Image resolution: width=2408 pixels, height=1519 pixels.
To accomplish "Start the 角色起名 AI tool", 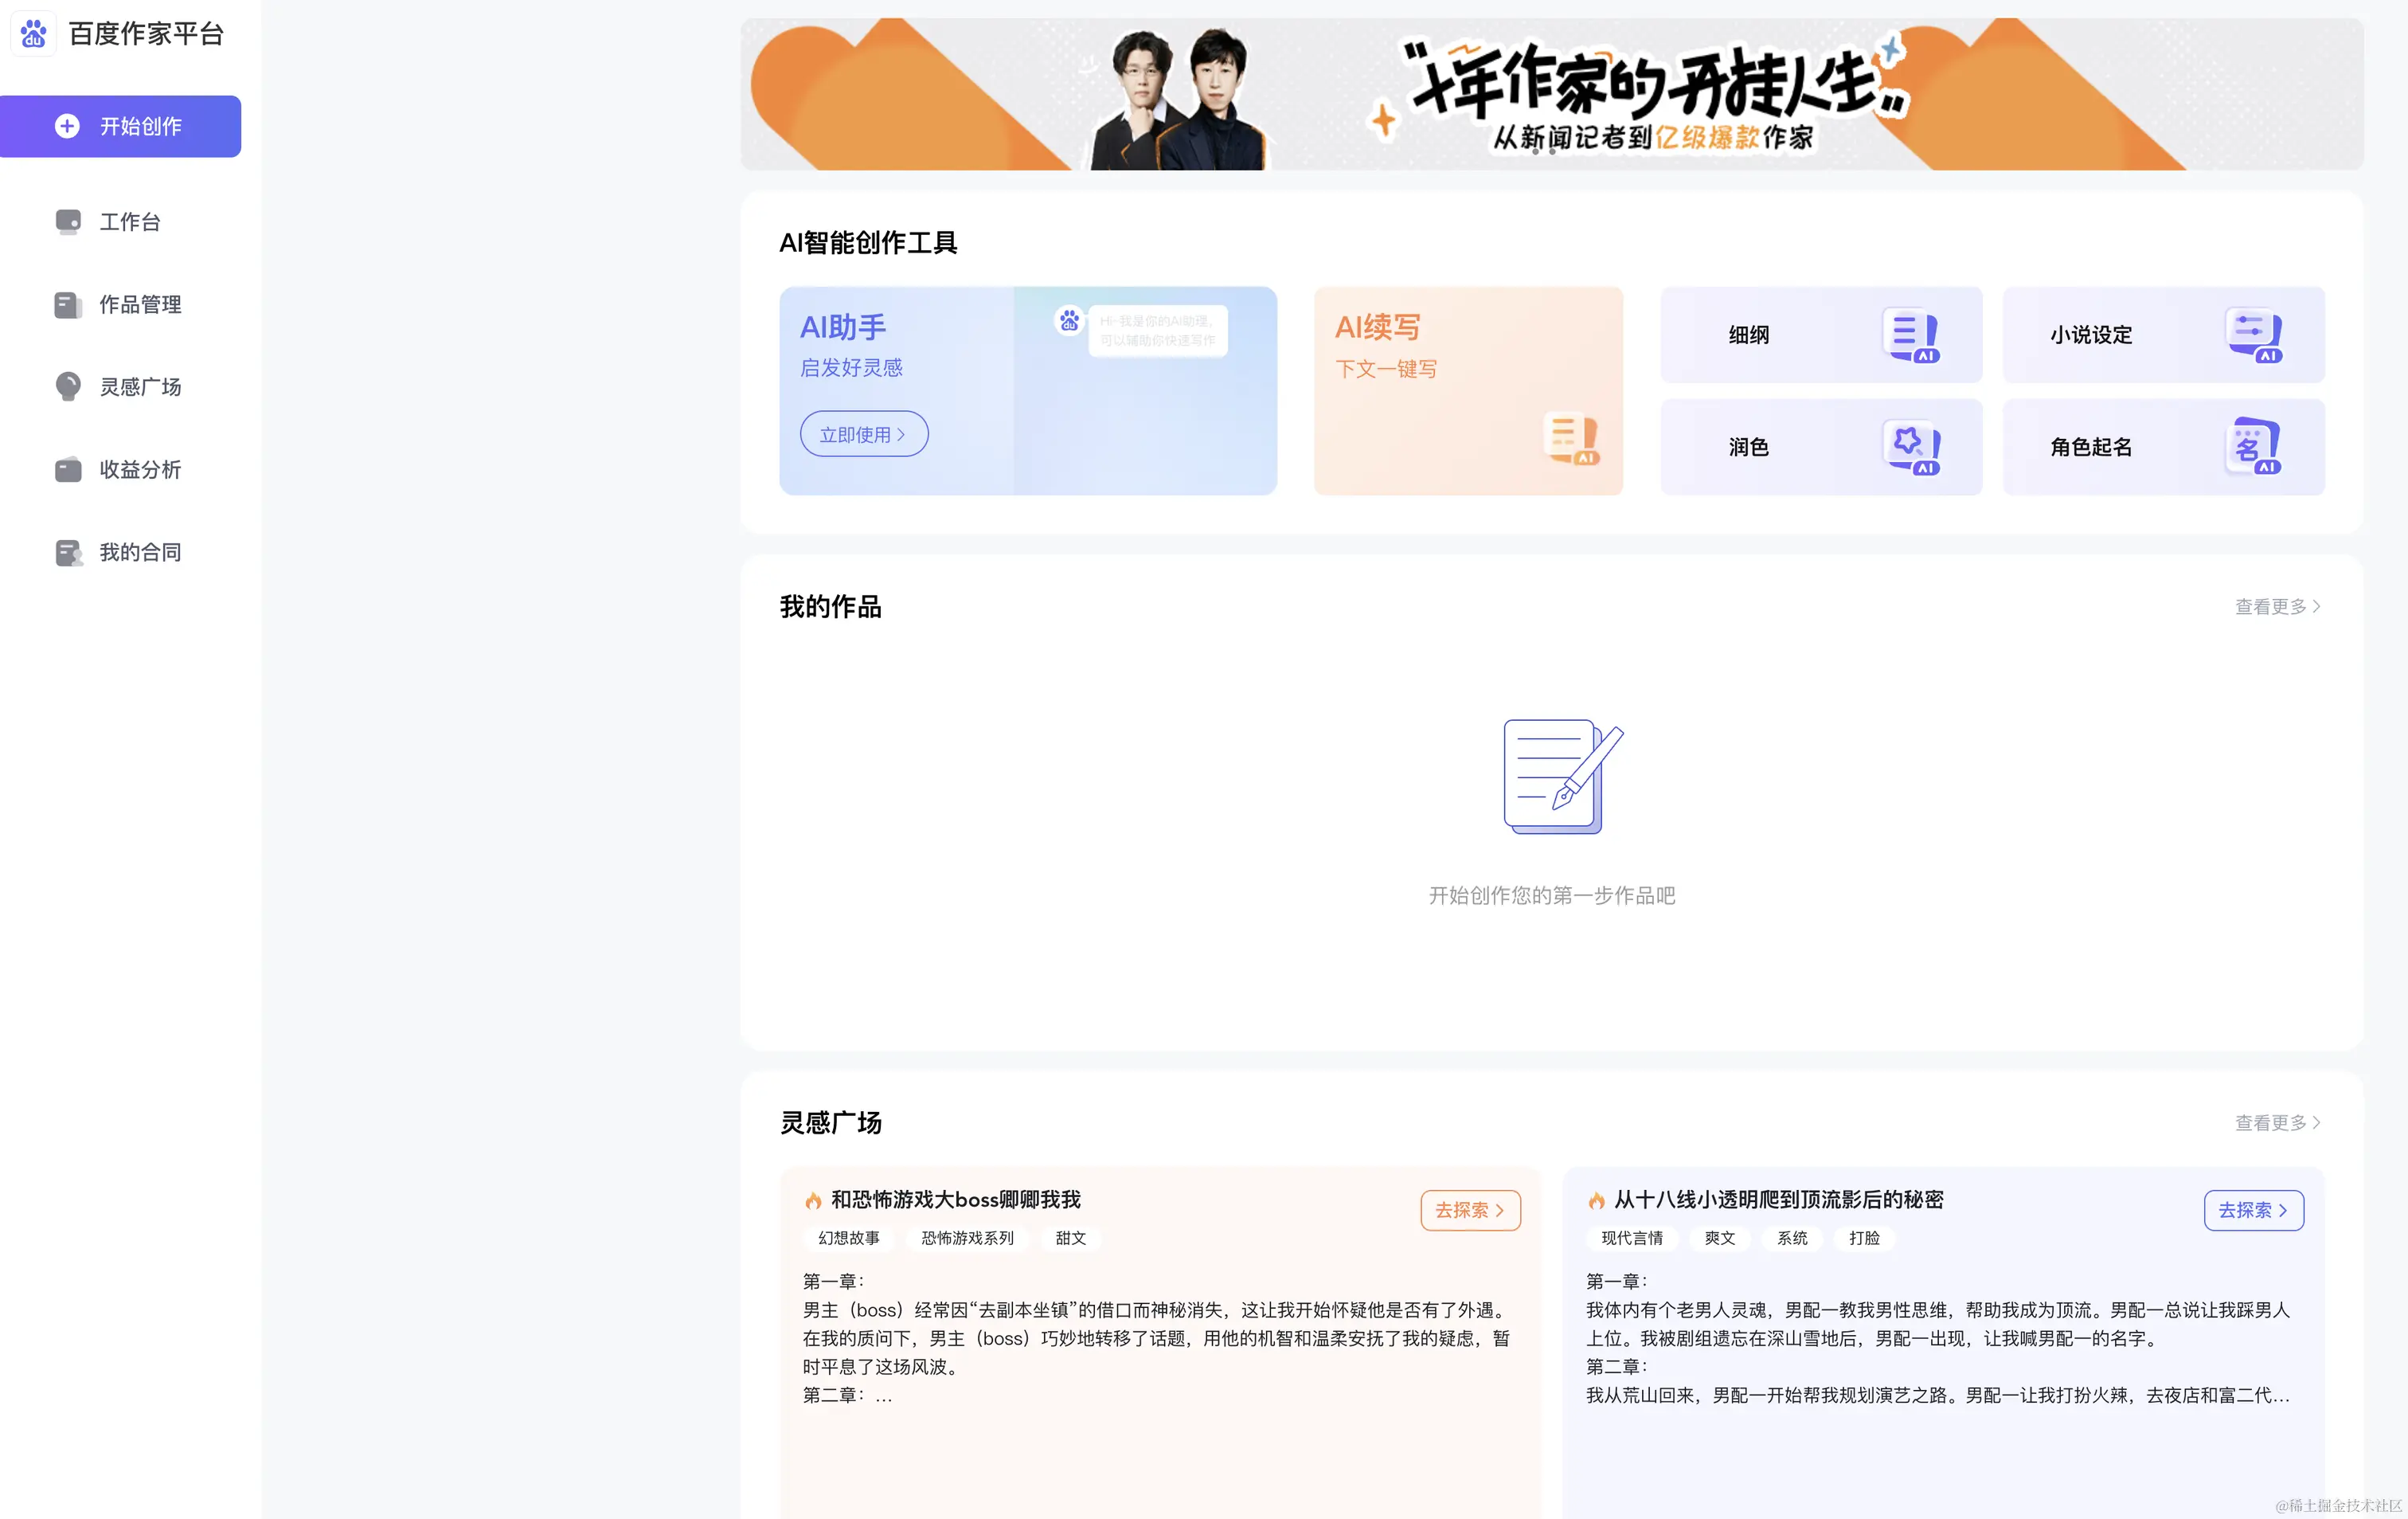I will 2163,447.
